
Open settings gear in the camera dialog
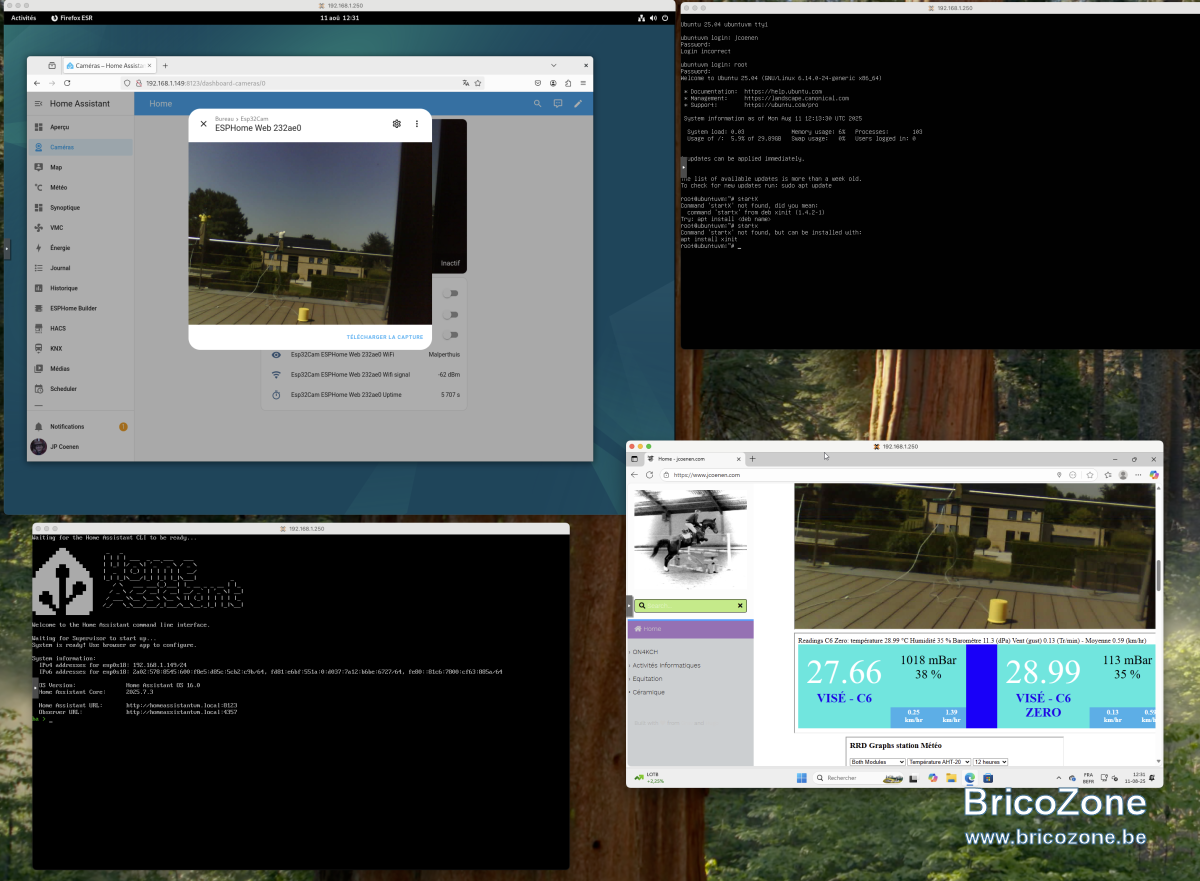(x=396, y=124)
